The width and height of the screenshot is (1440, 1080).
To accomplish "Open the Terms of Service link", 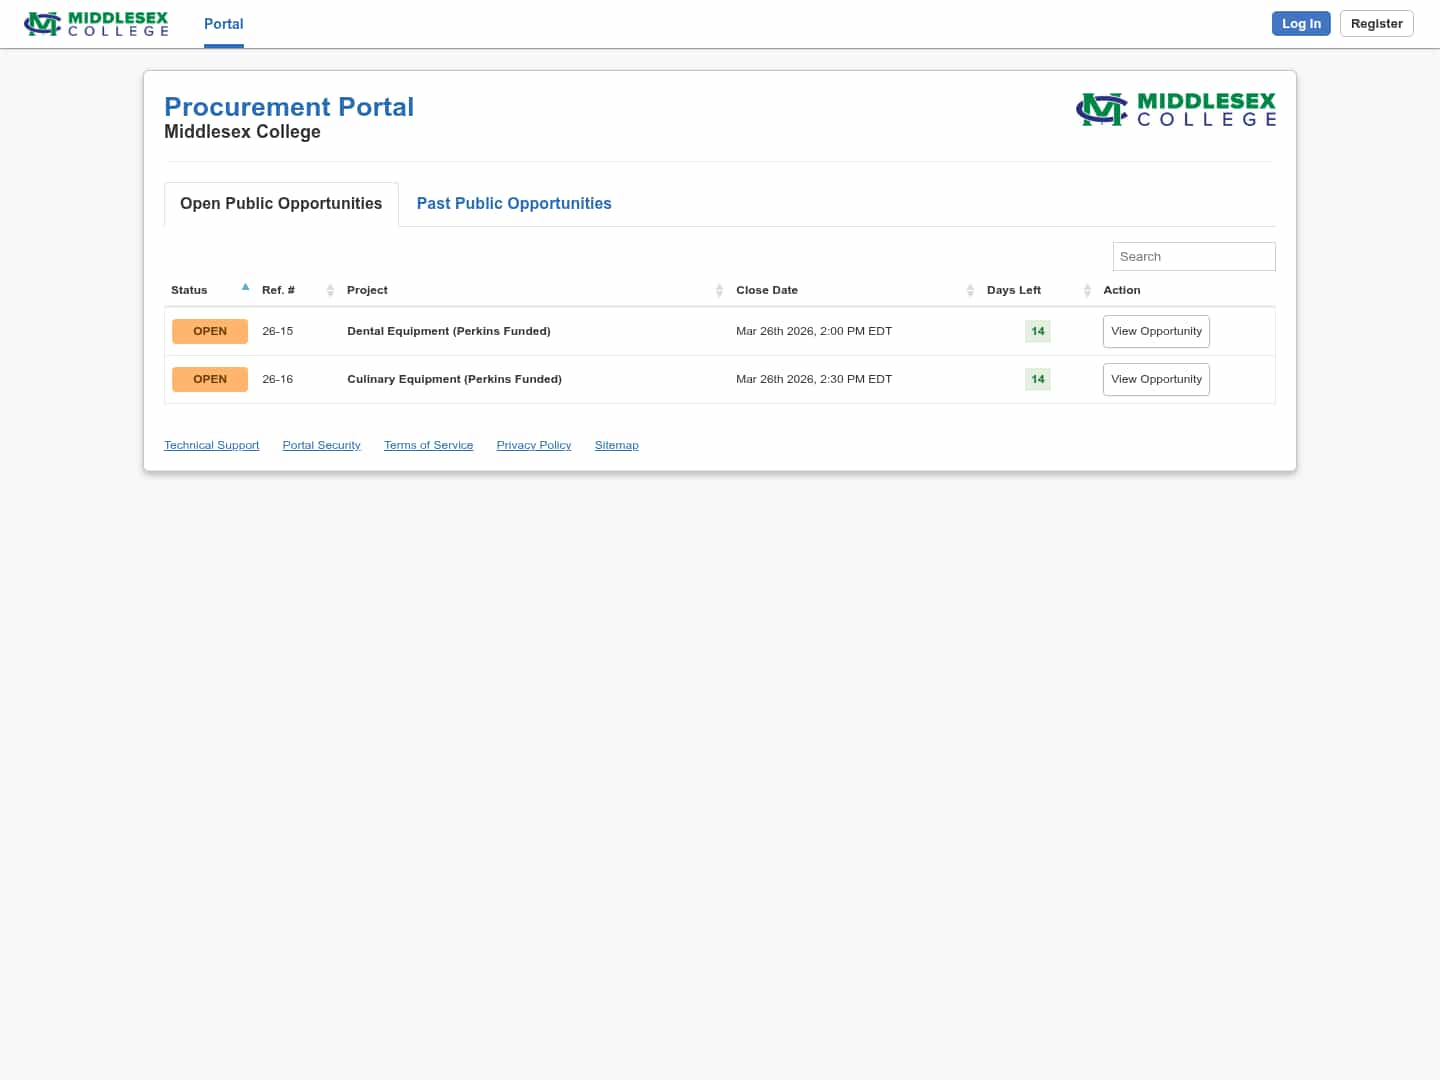I will coord(428,445).
